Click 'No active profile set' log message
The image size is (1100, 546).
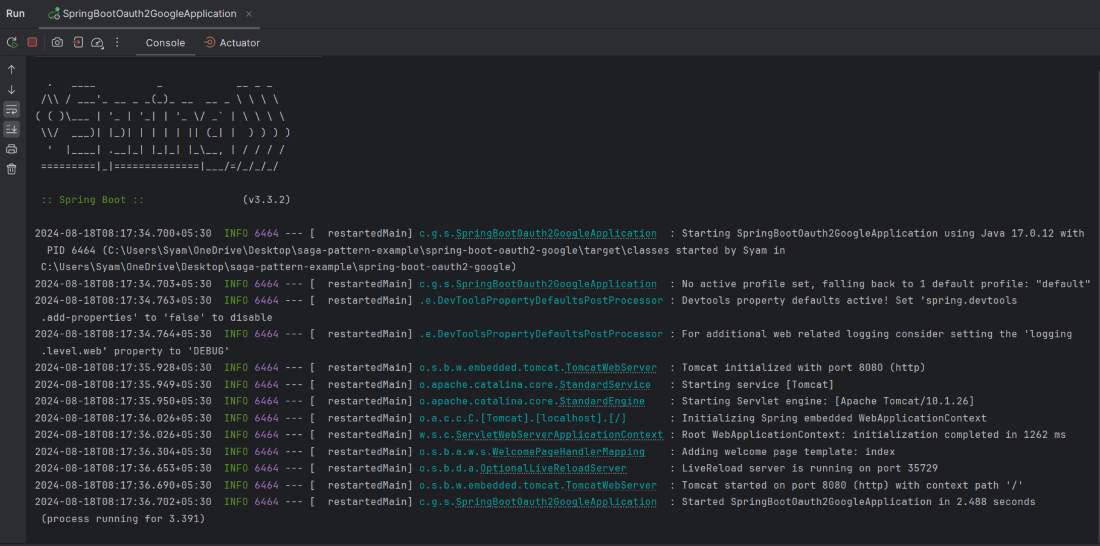885,284
